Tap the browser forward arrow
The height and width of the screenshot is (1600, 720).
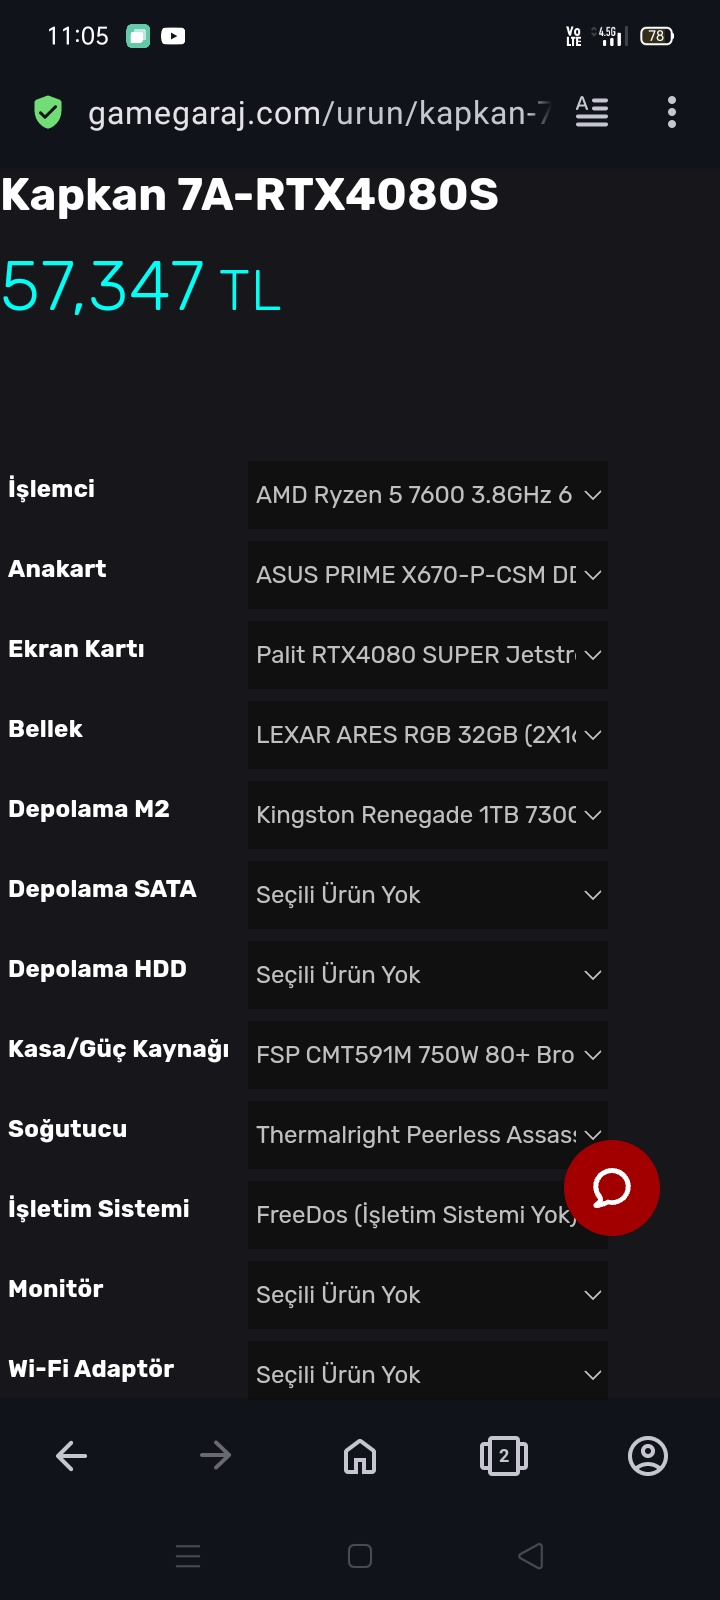216,1456
